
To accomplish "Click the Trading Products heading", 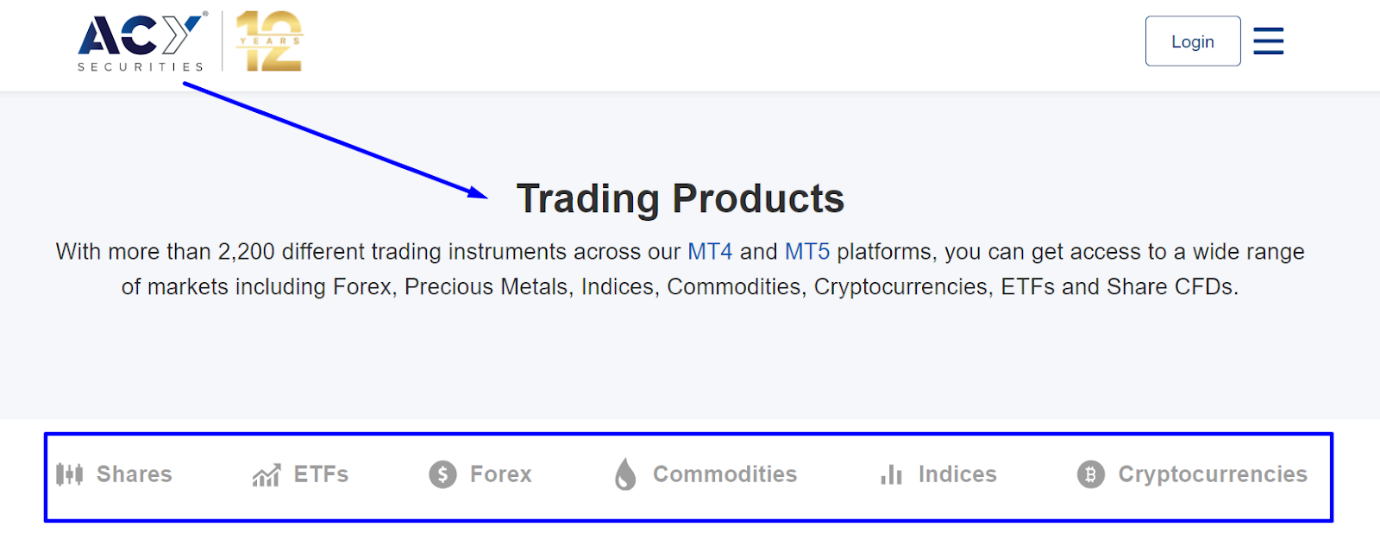I will pos(680,198).
